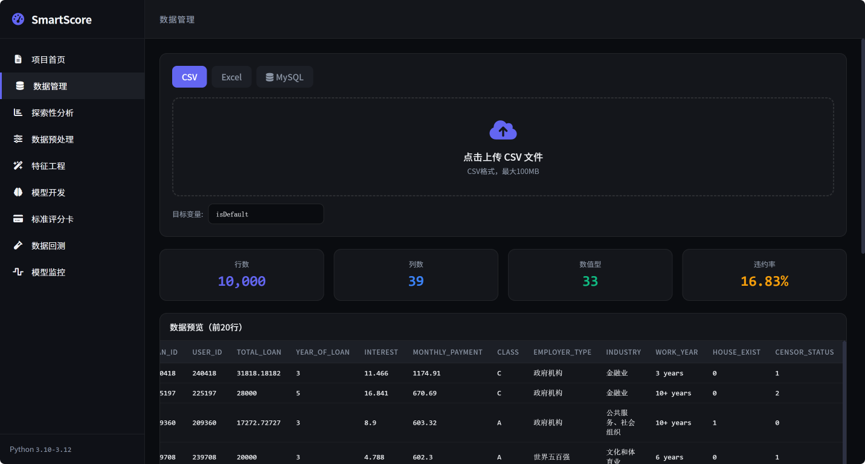Click the CENSOR_STATUS column header
The height and width of the screenshot is (464, 865).
(x=804, y=352)
